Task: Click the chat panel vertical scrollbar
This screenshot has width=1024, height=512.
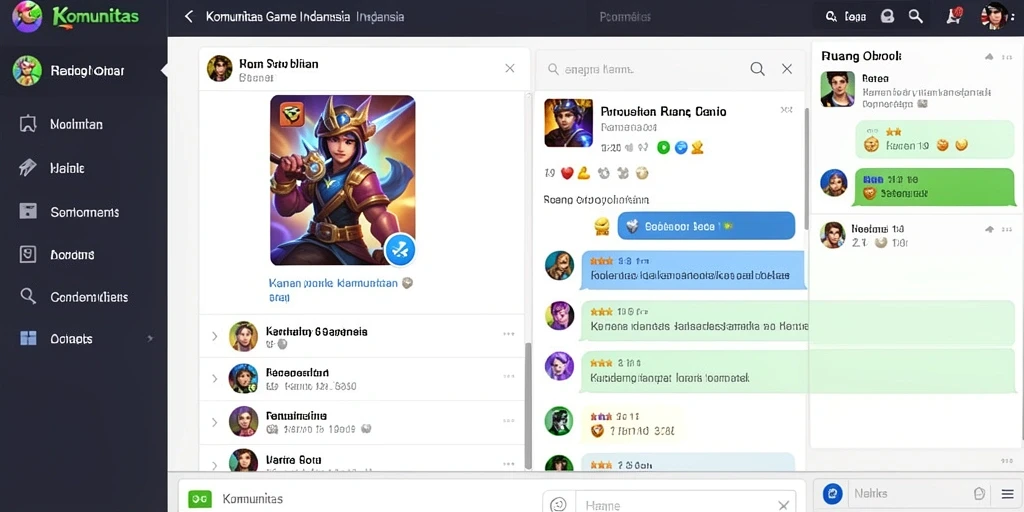Action: click(x=807, y=168)
